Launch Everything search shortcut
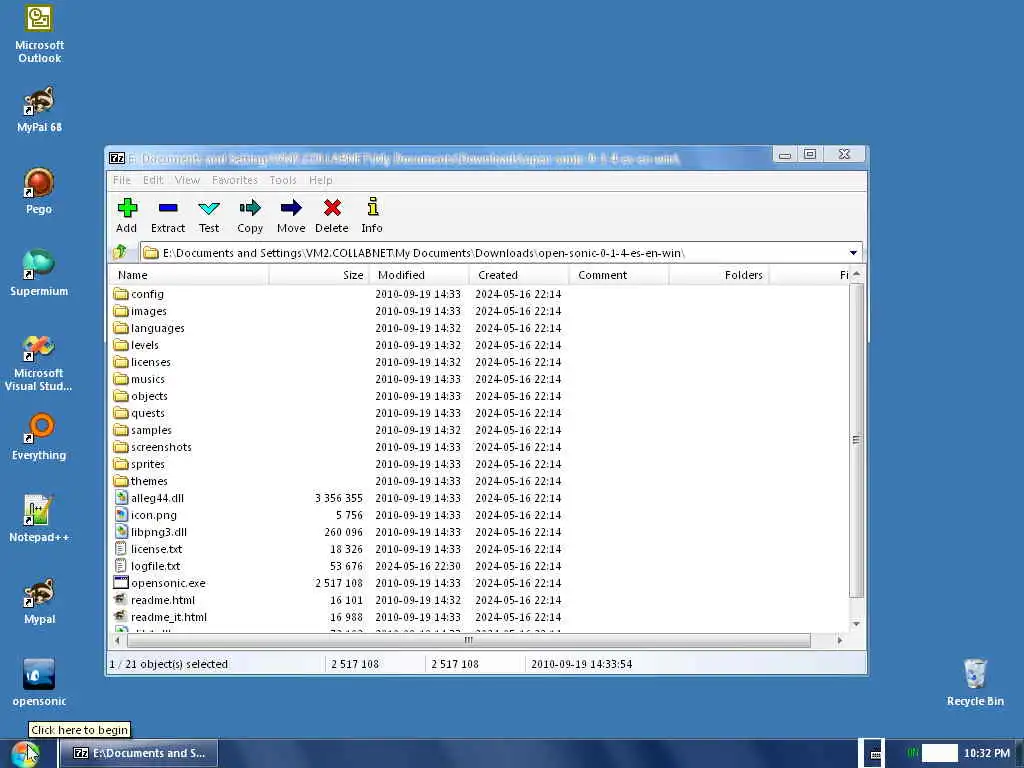 click(x=39, y=437)
